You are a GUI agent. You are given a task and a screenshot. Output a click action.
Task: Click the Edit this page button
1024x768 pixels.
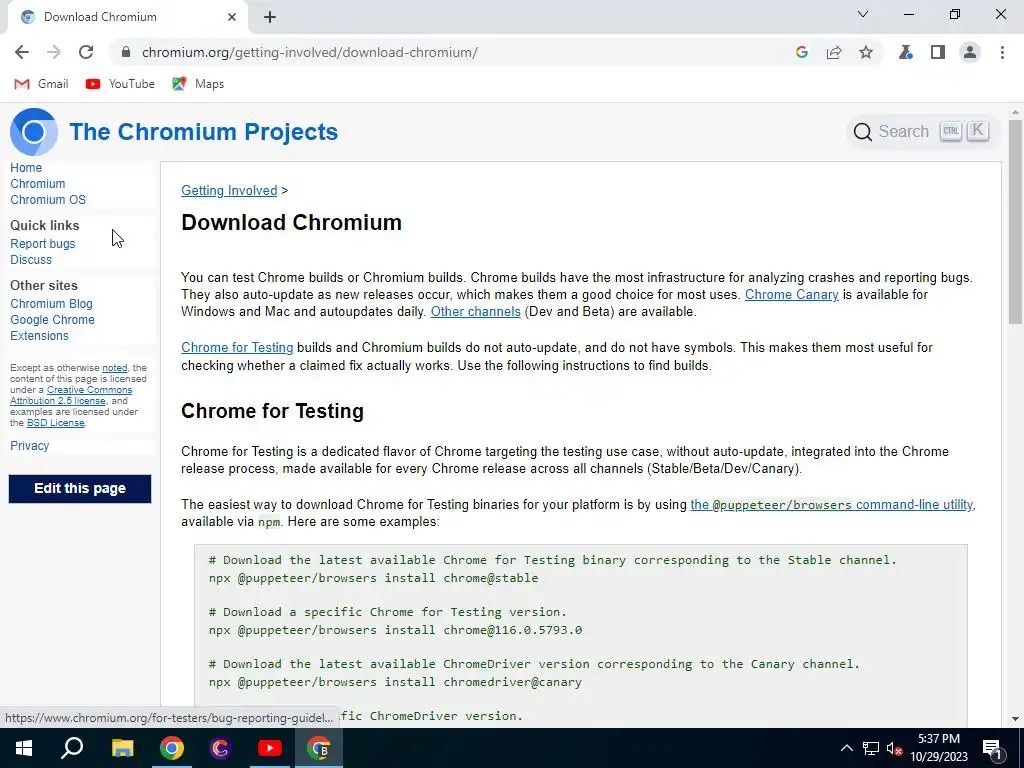tap(80, 488)
